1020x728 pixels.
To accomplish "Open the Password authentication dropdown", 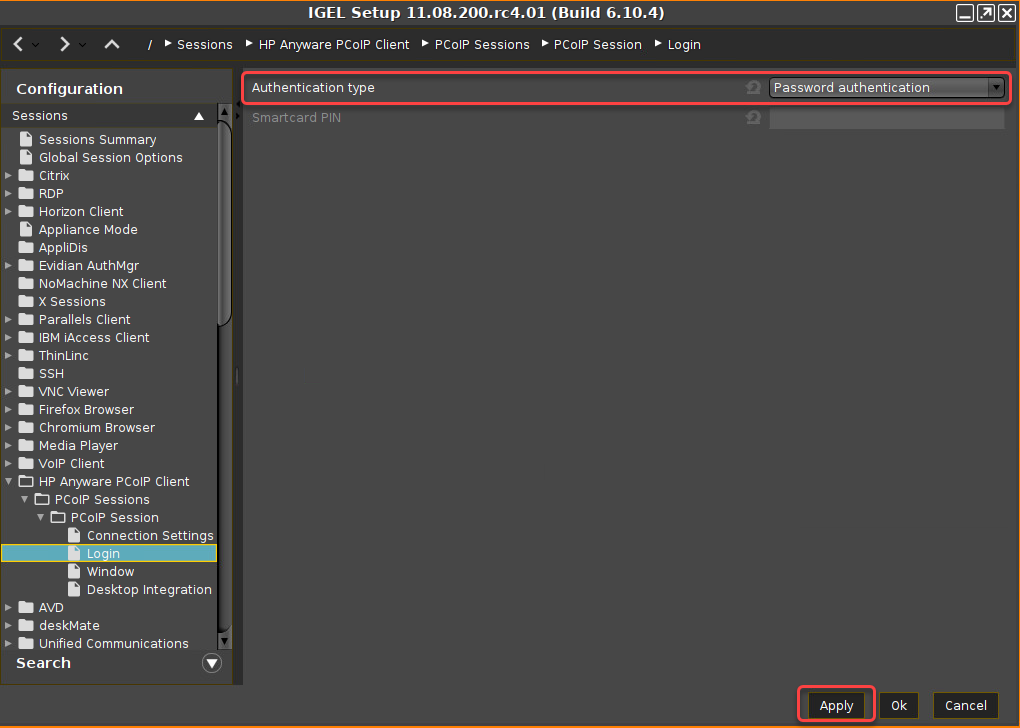I will [x=996, y=87].
